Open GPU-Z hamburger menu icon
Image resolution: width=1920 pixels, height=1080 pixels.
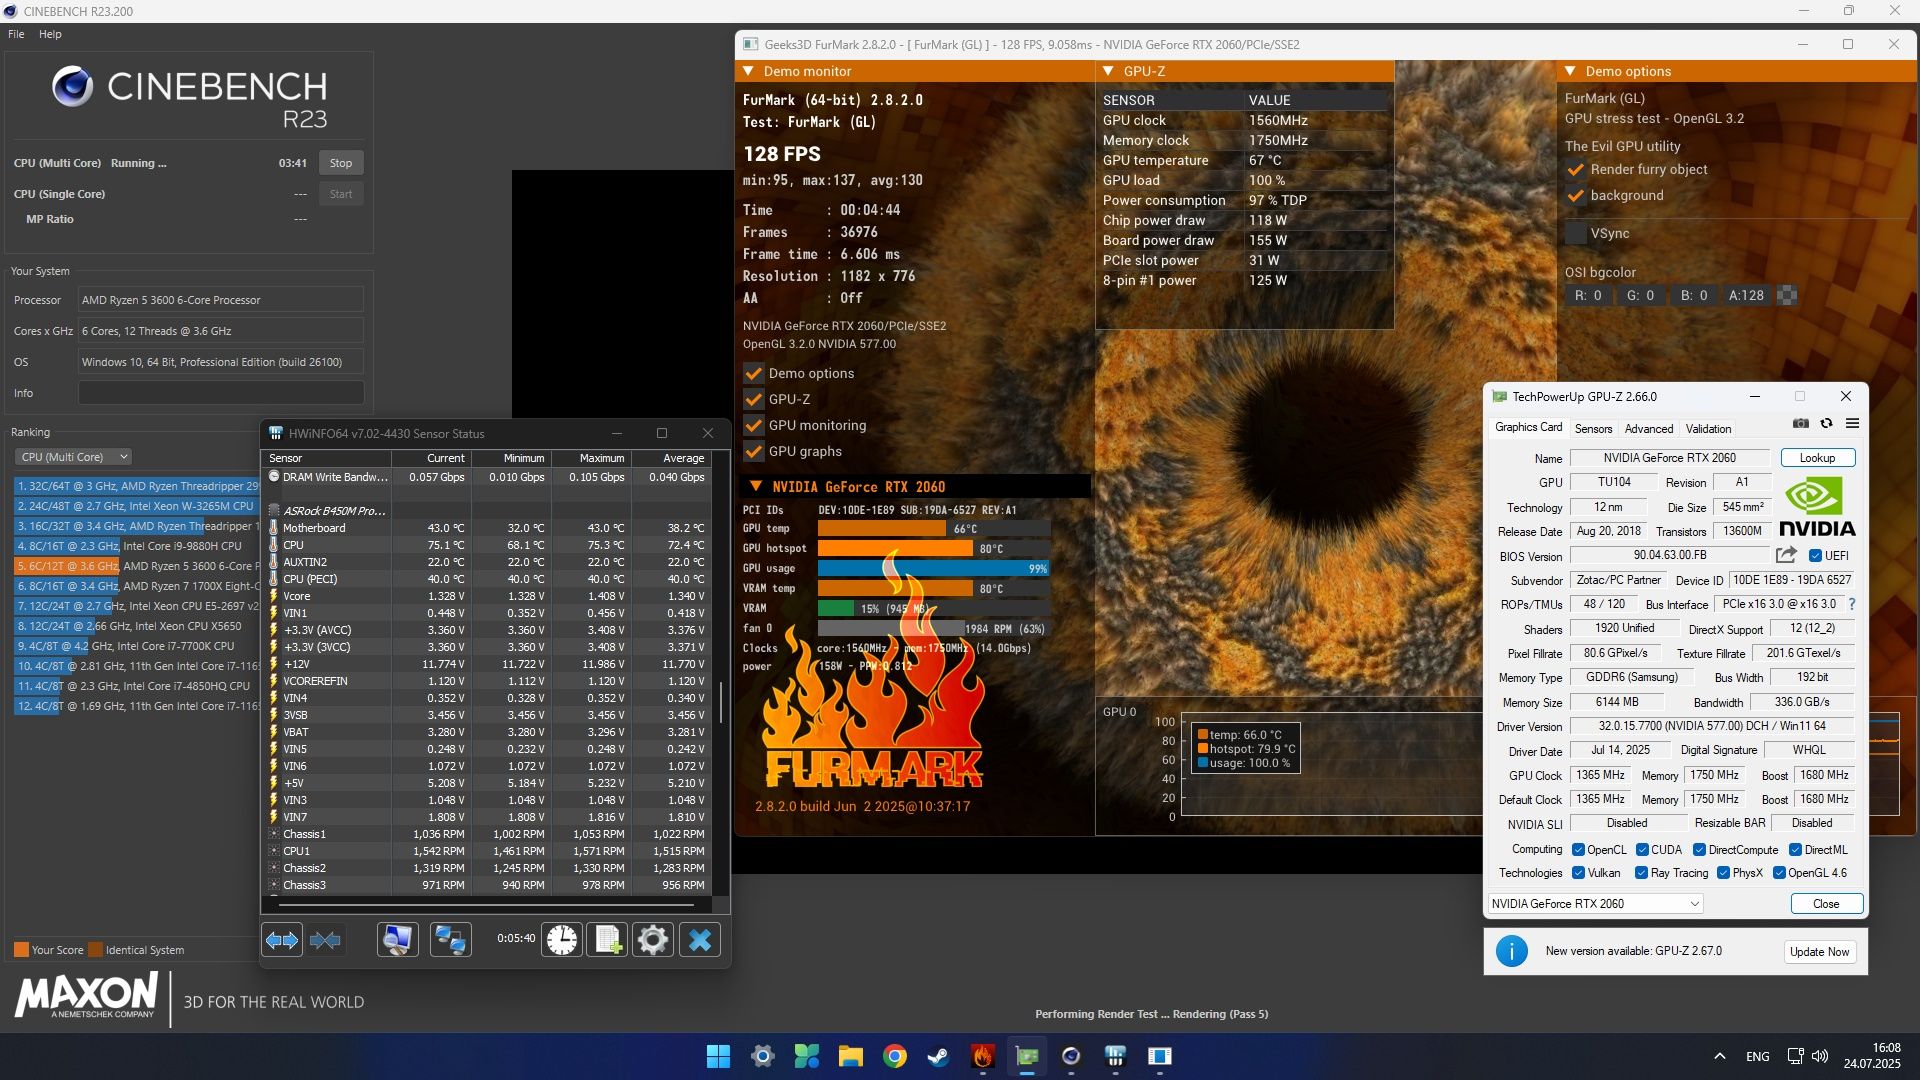(1852, 424)
